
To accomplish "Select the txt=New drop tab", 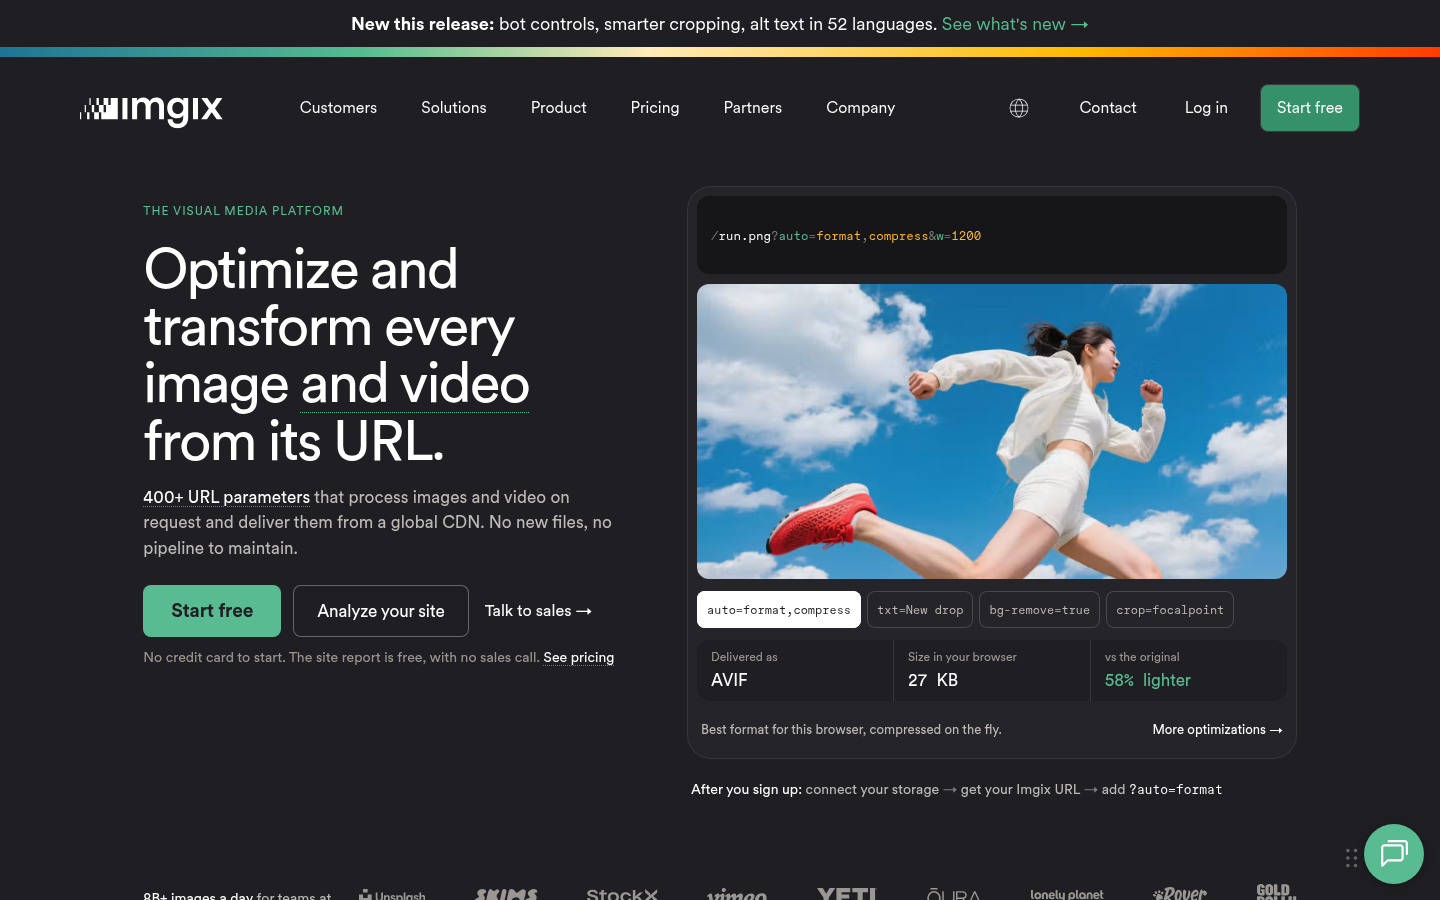I will pyautogui.click(x=920, y=610).
